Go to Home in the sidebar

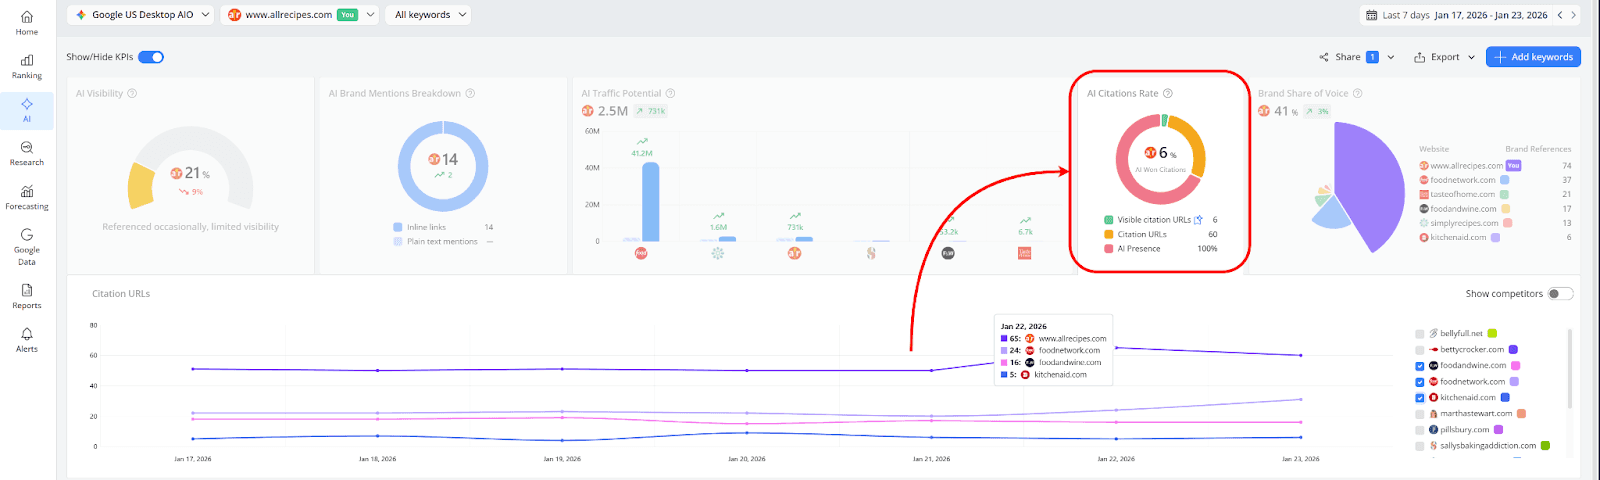(x=27, y=22)
